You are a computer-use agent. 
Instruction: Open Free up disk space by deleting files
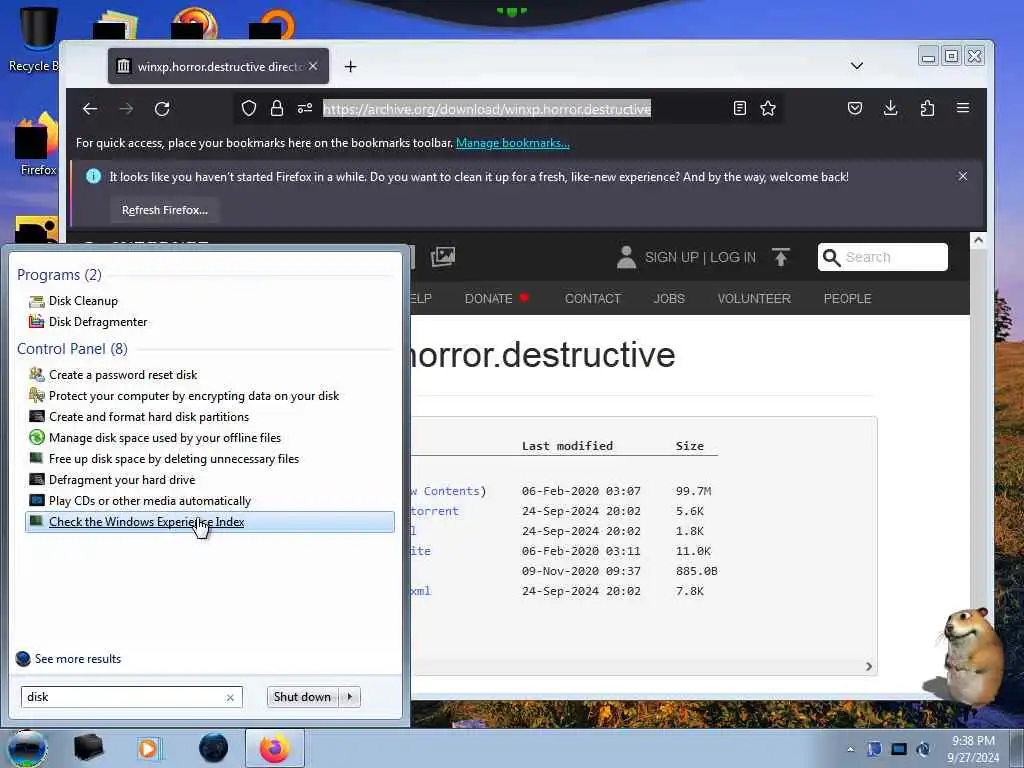pyautogui.click(x=174, y=458)
